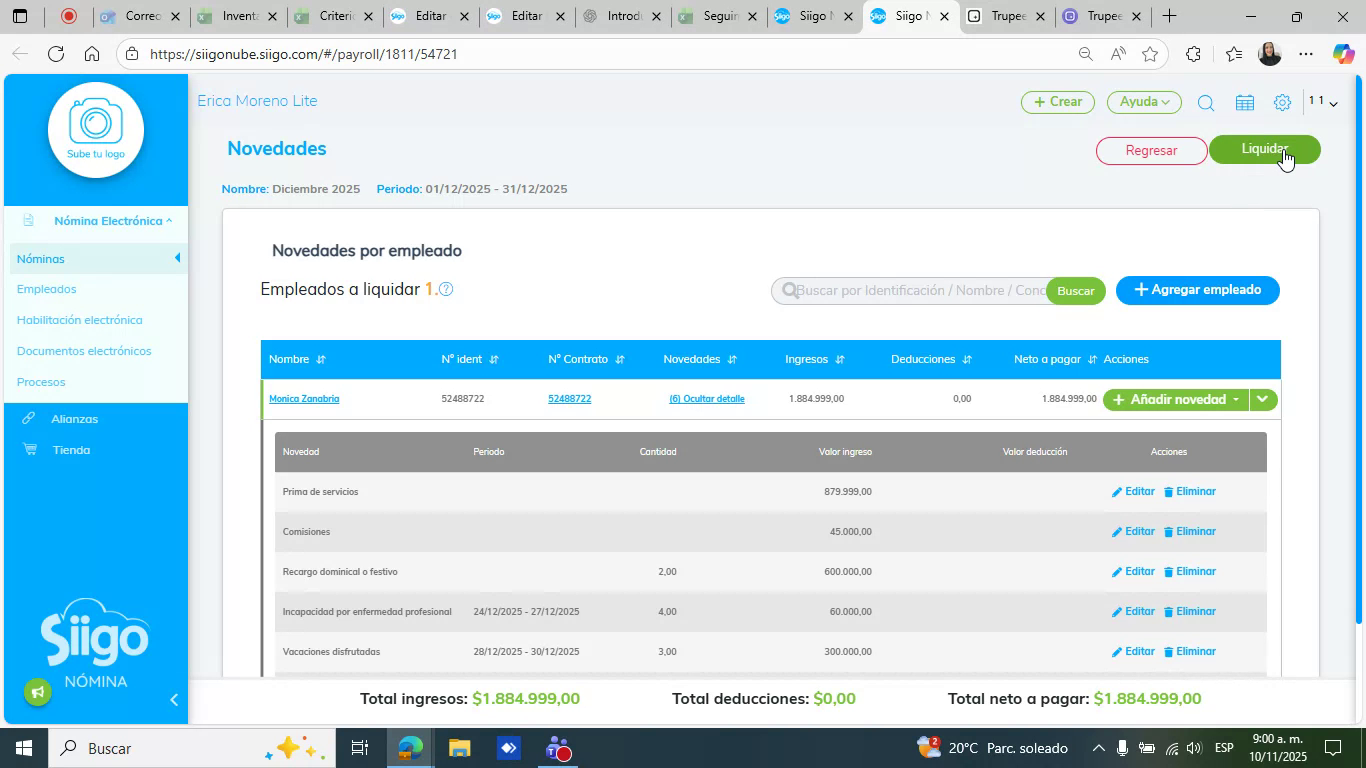Screen dimensions: 1366x768
Task: Edit the Comisiones novelty
Action: tap(1133, 531)
